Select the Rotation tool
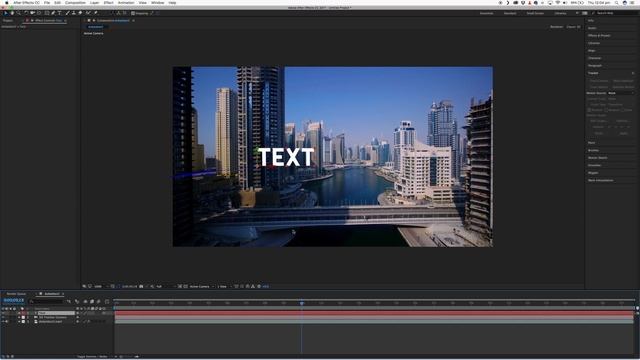640x360 pixels. [26, 13]
